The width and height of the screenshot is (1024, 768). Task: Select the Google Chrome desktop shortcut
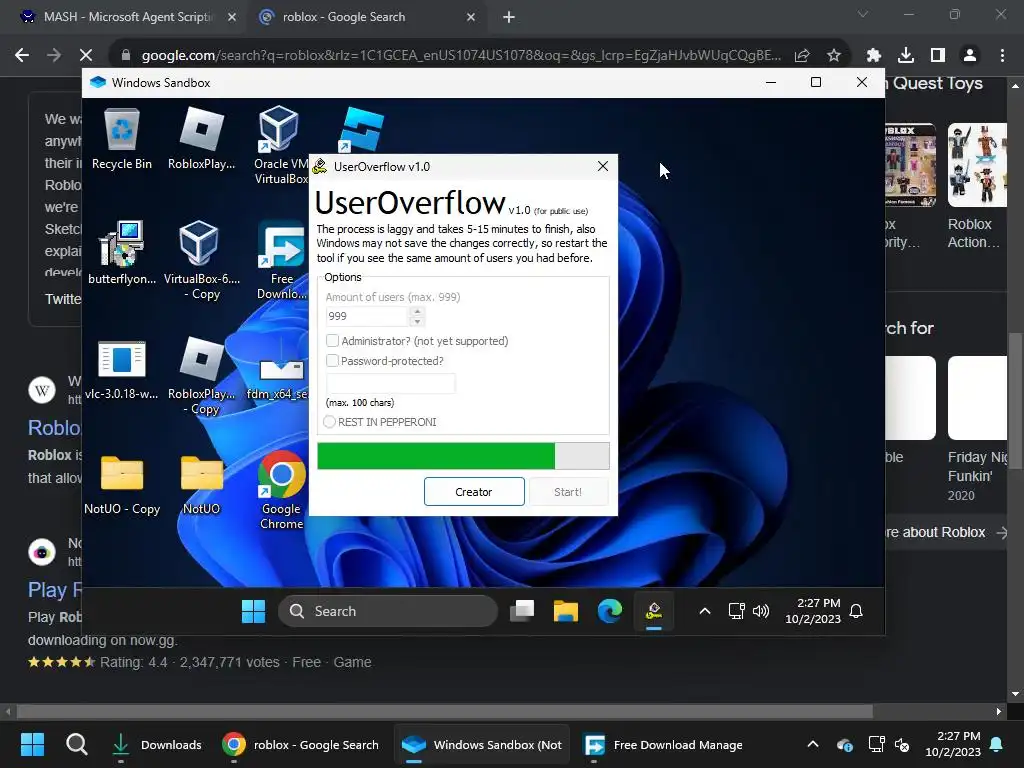(281, 490)
